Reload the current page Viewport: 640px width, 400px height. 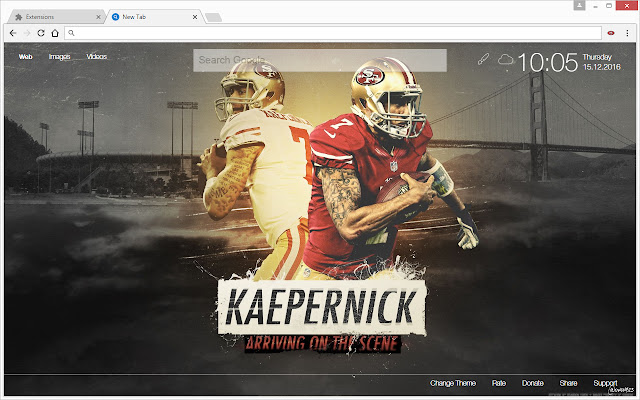click(x=41, y=33)
